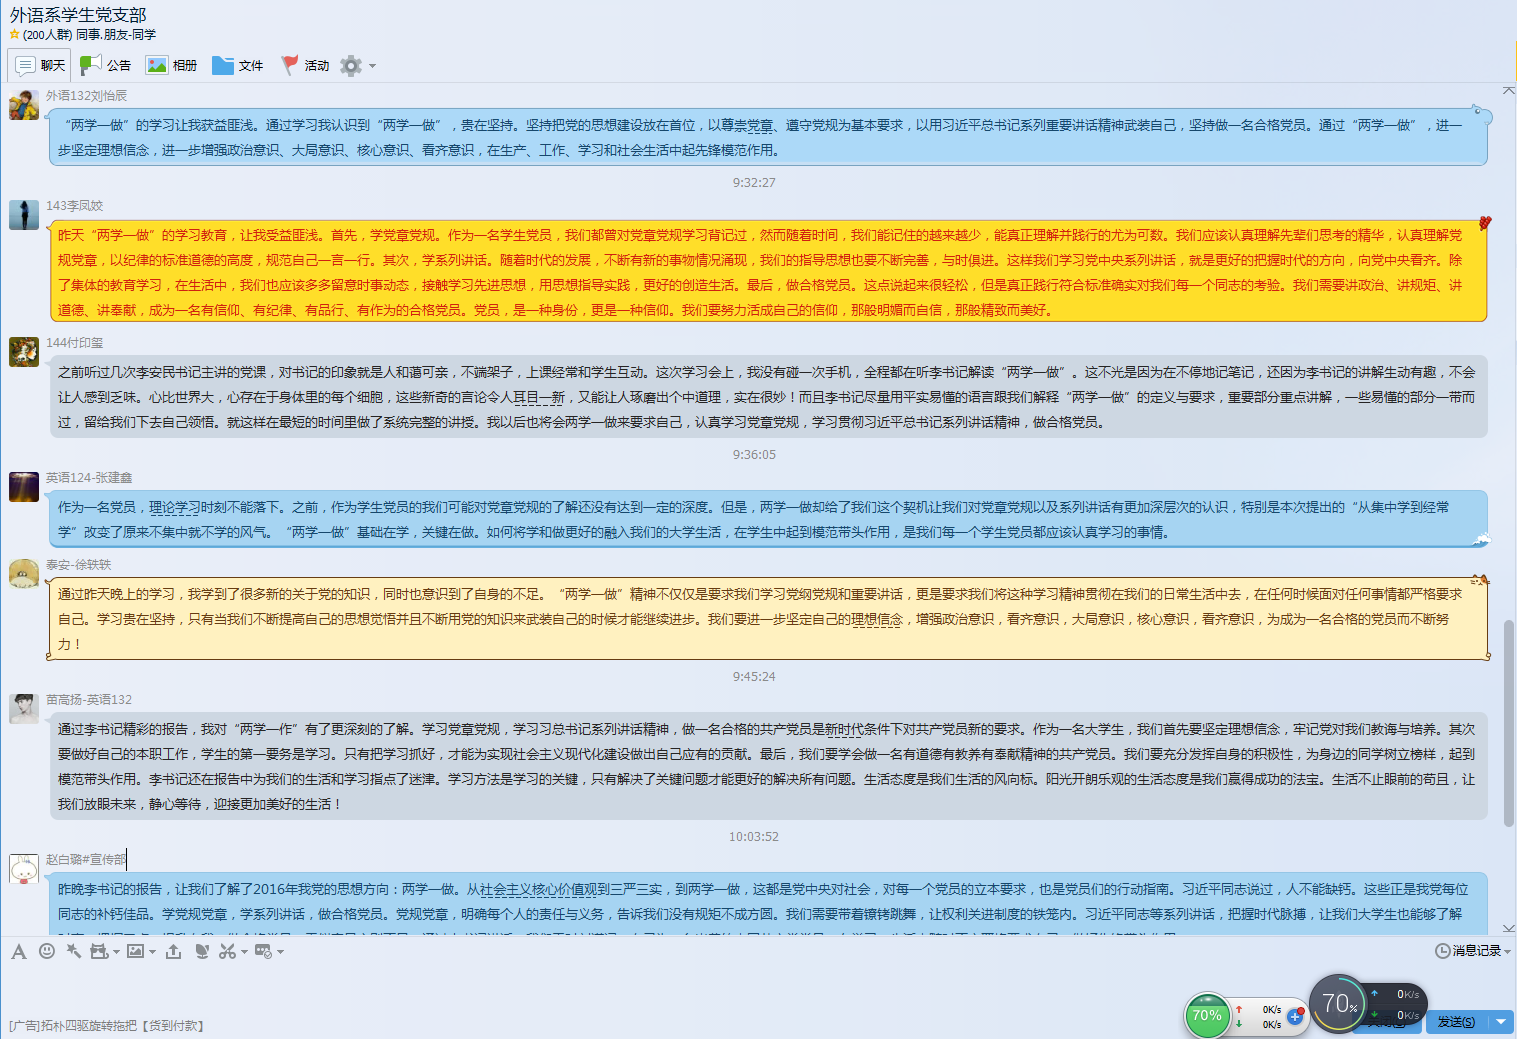
Task: Click the magic wand expression icon
Action: pos(73,951)
